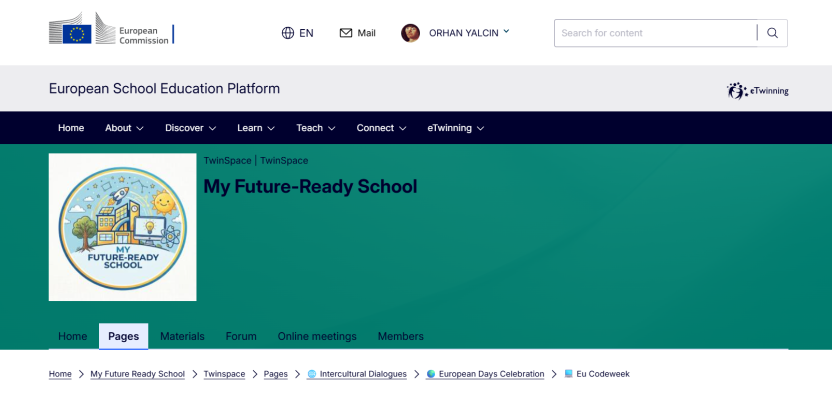
Task: Expand the Connect menu
Action: pyautogui.click(x=382, y=128)
